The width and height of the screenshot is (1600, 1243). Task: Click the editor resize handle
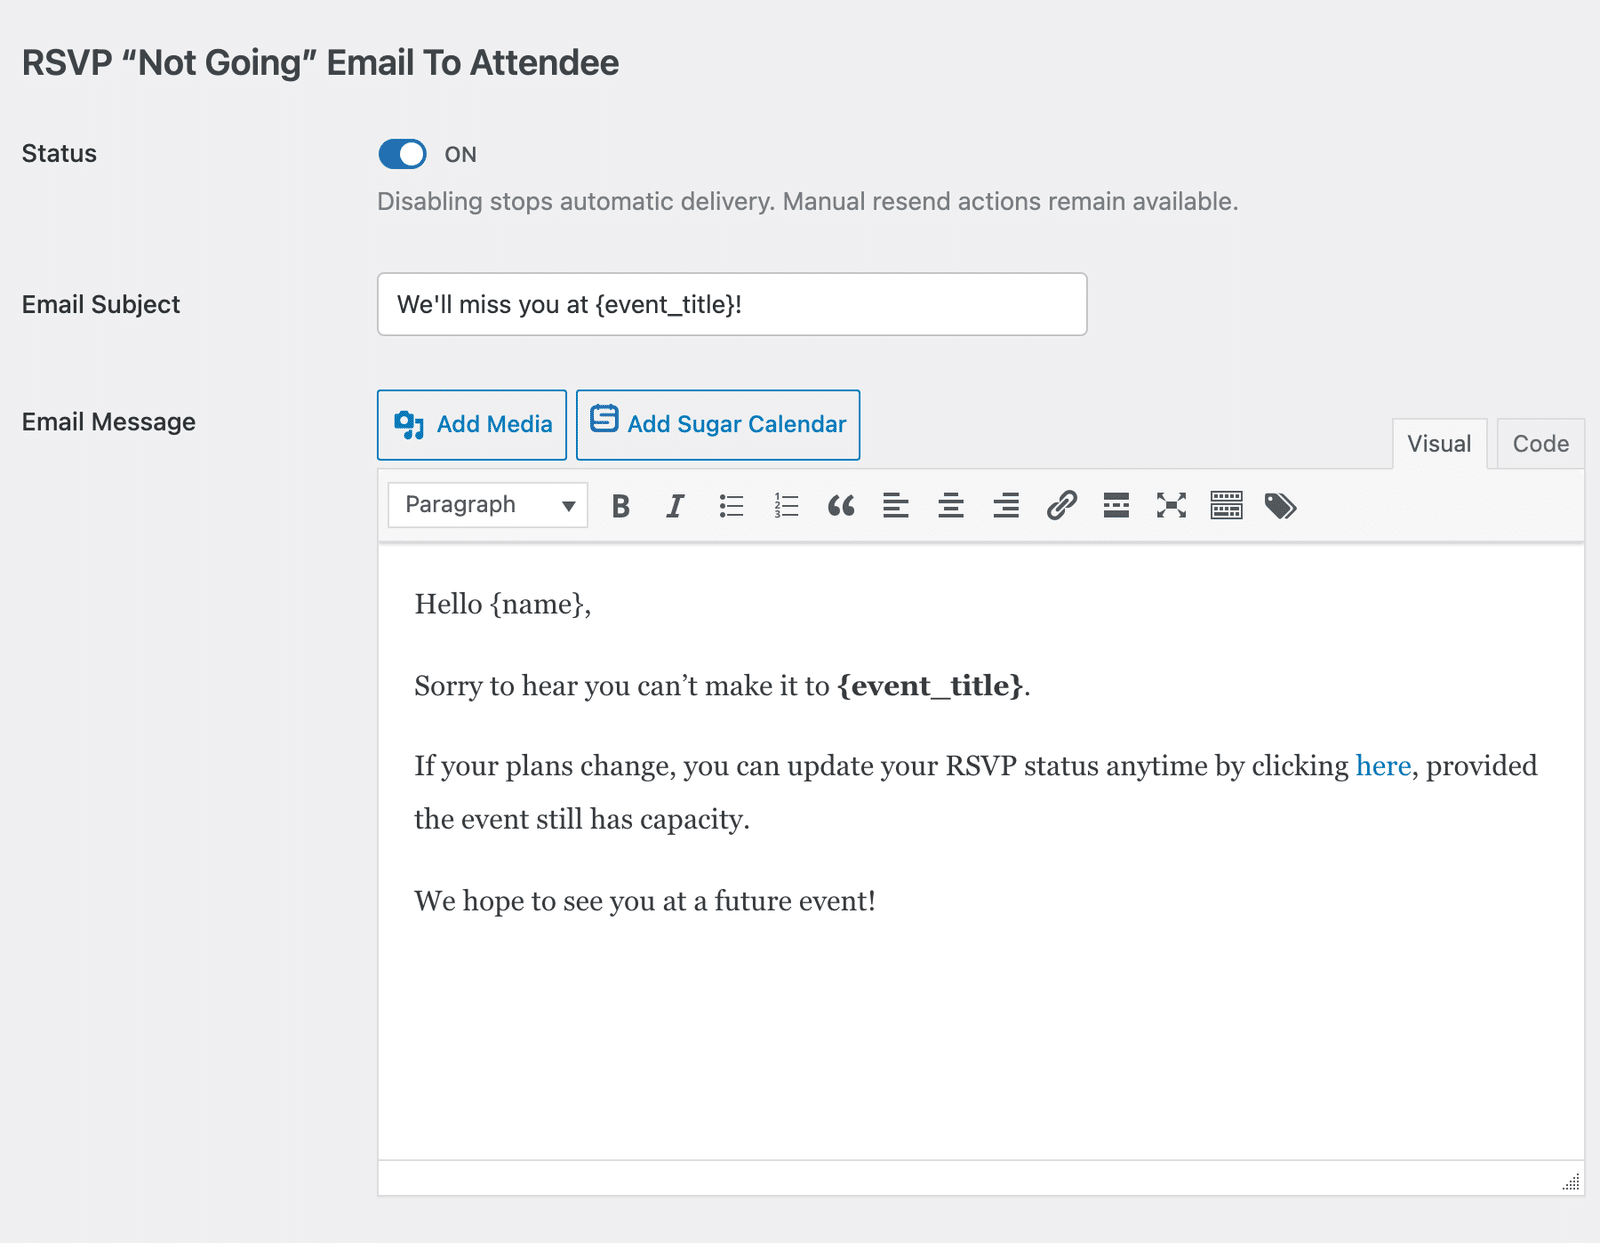pos(1571,1182)
